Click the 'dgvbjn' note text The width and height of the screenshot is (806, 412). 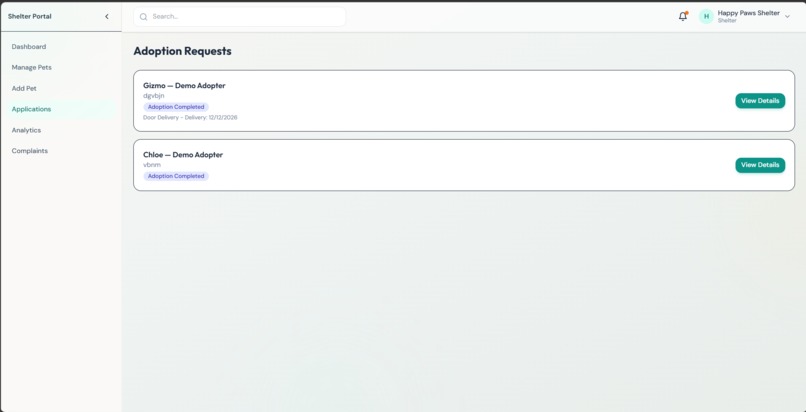pos(154,96)
